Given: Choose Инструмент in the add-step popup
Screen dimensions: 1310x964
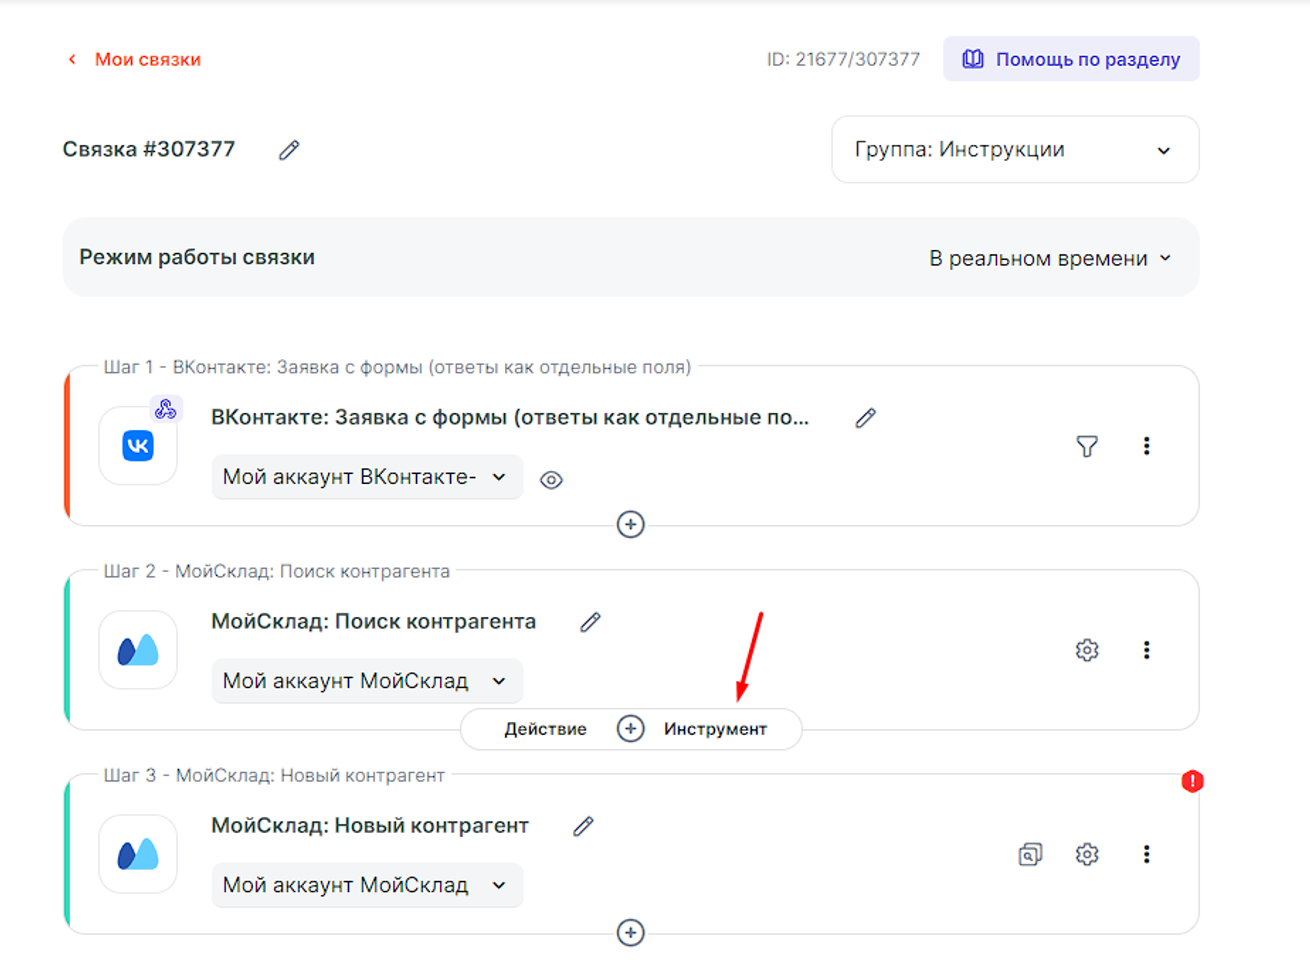Looking at the screenshot, I should click(715, 729).
